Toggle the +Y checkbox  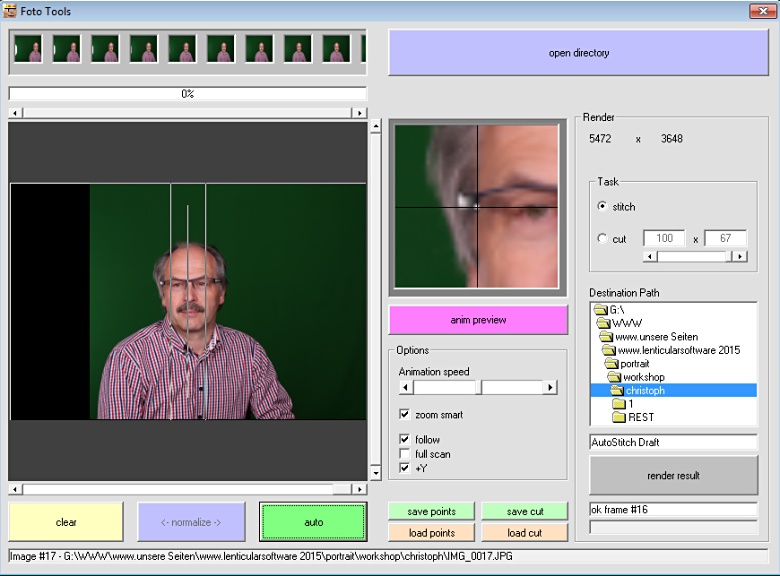pos(405,468)
